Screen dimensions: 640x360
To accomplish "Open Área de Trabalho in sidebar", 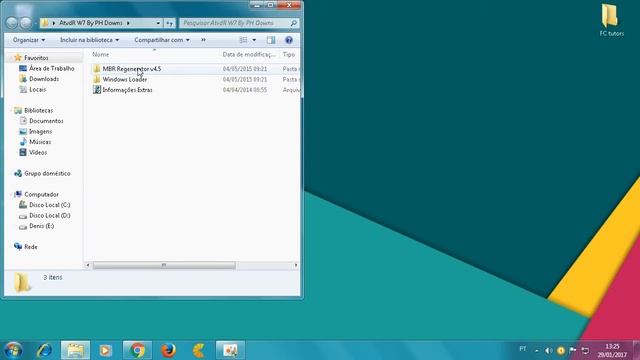I will coord(51,69).
